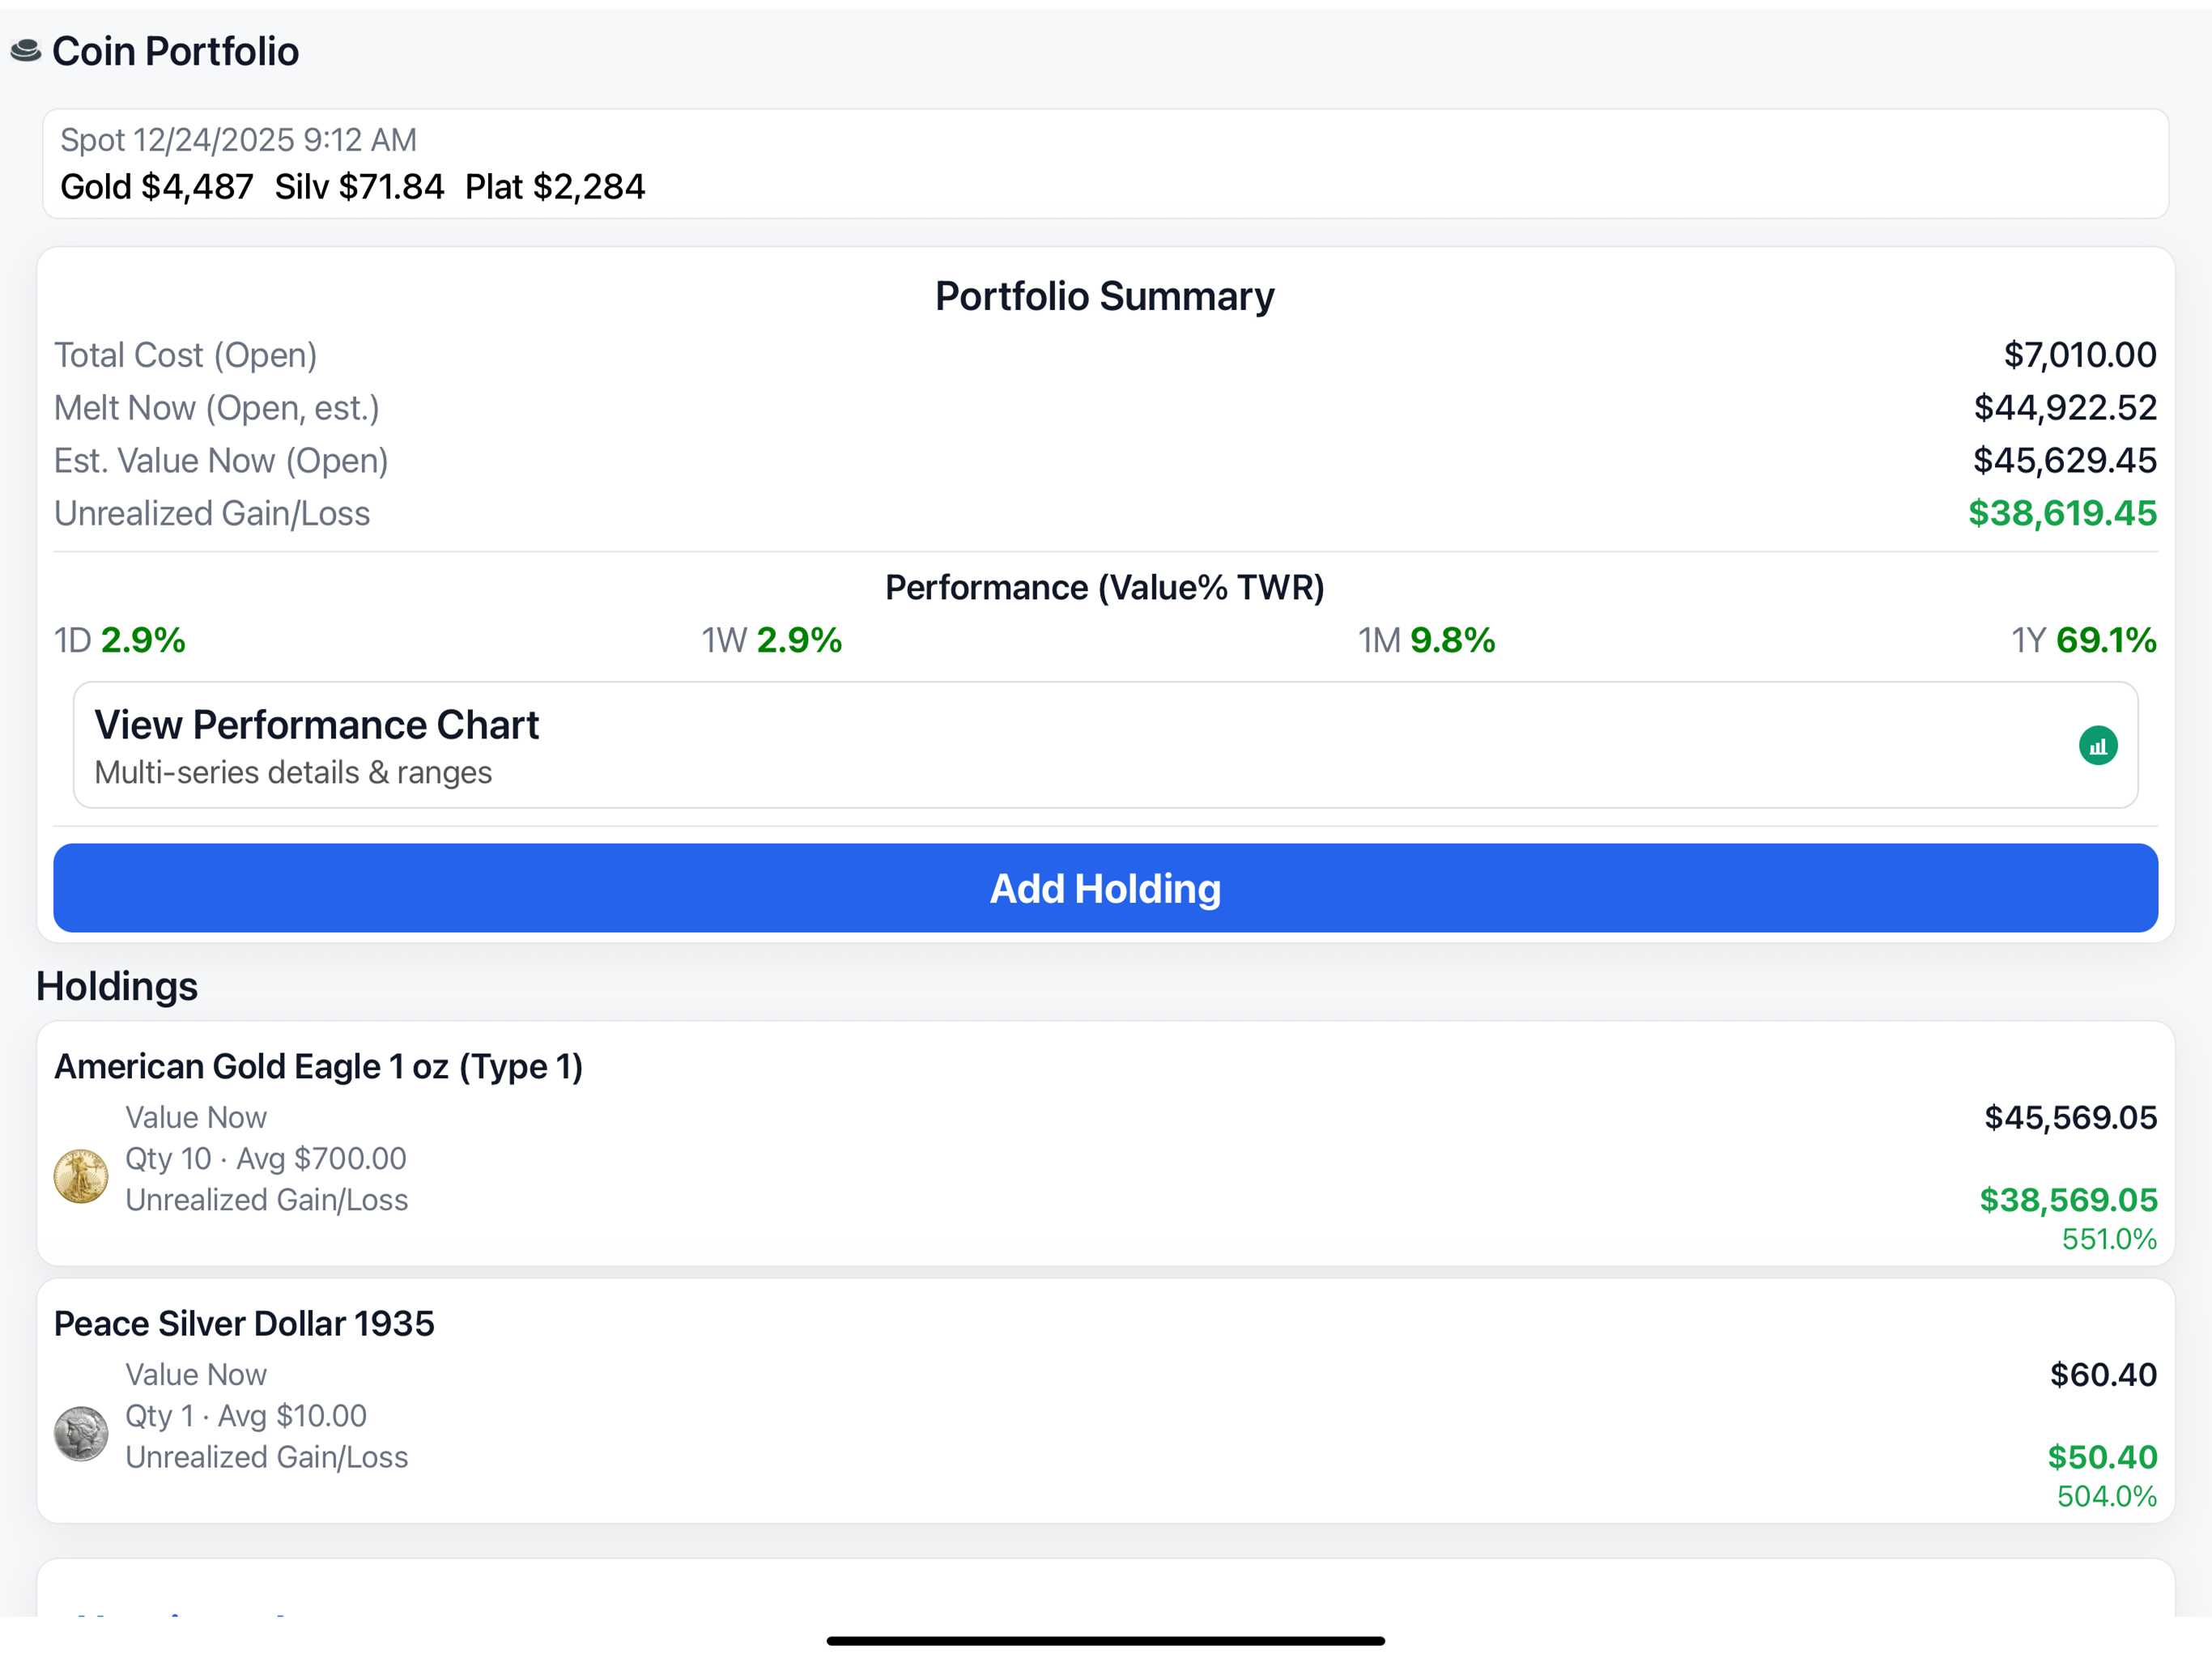Click the $44,922.52 melt value
The height and width of the screenshot is (1658, 2212).
(2065, 408)
